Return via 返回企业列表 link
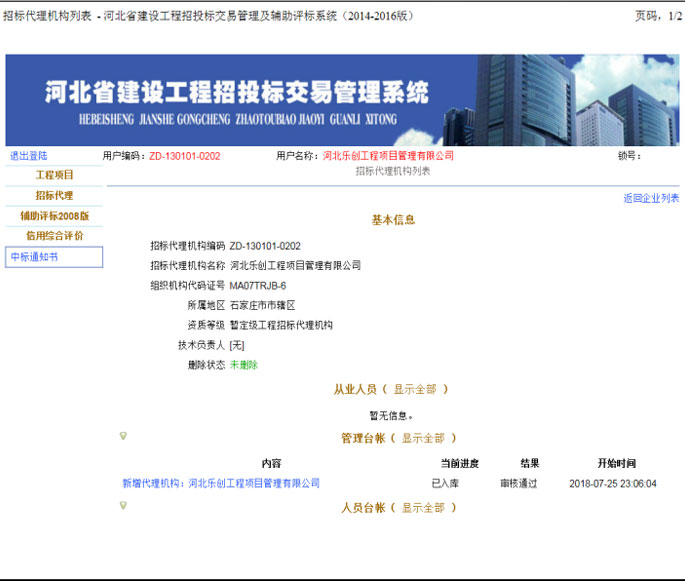 (651, 198)
